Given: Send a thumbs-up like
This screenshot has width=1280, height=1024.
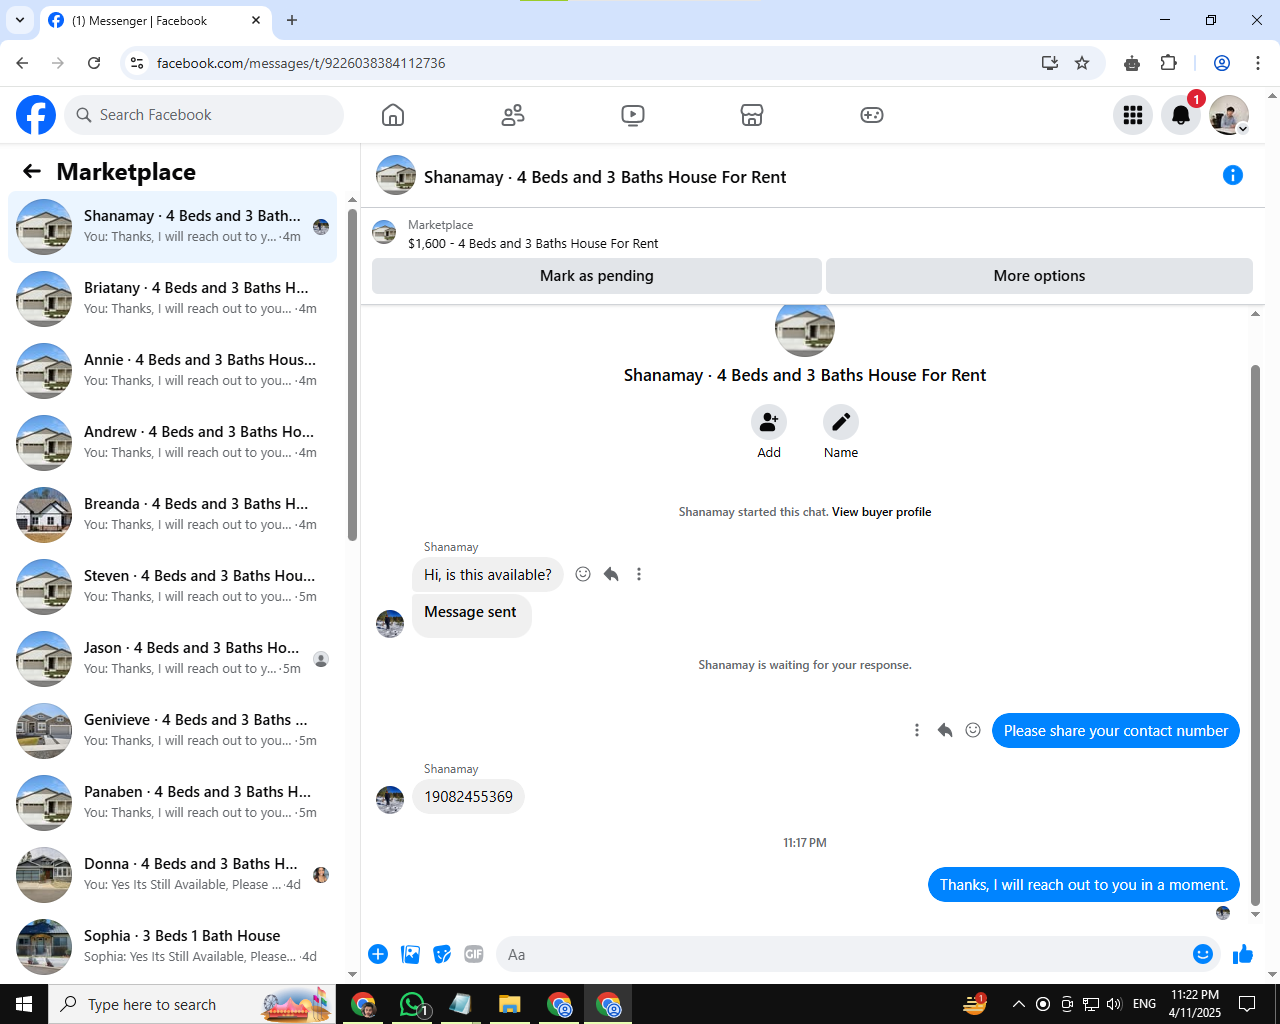Looking at the screenshot, I should click(x=1243, y=954).
